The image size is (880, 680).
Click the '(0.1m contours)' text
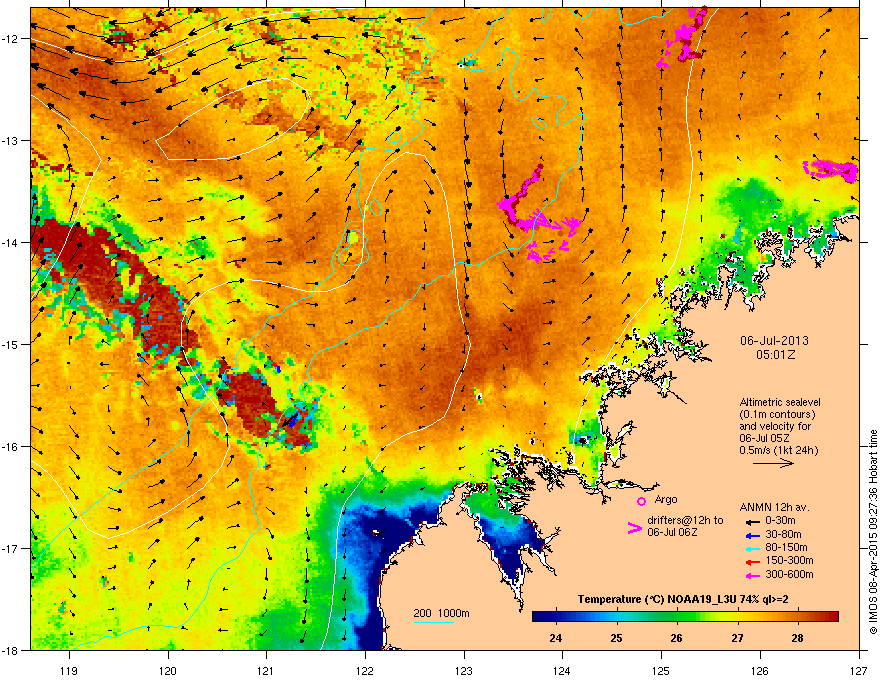pos(777,414)
